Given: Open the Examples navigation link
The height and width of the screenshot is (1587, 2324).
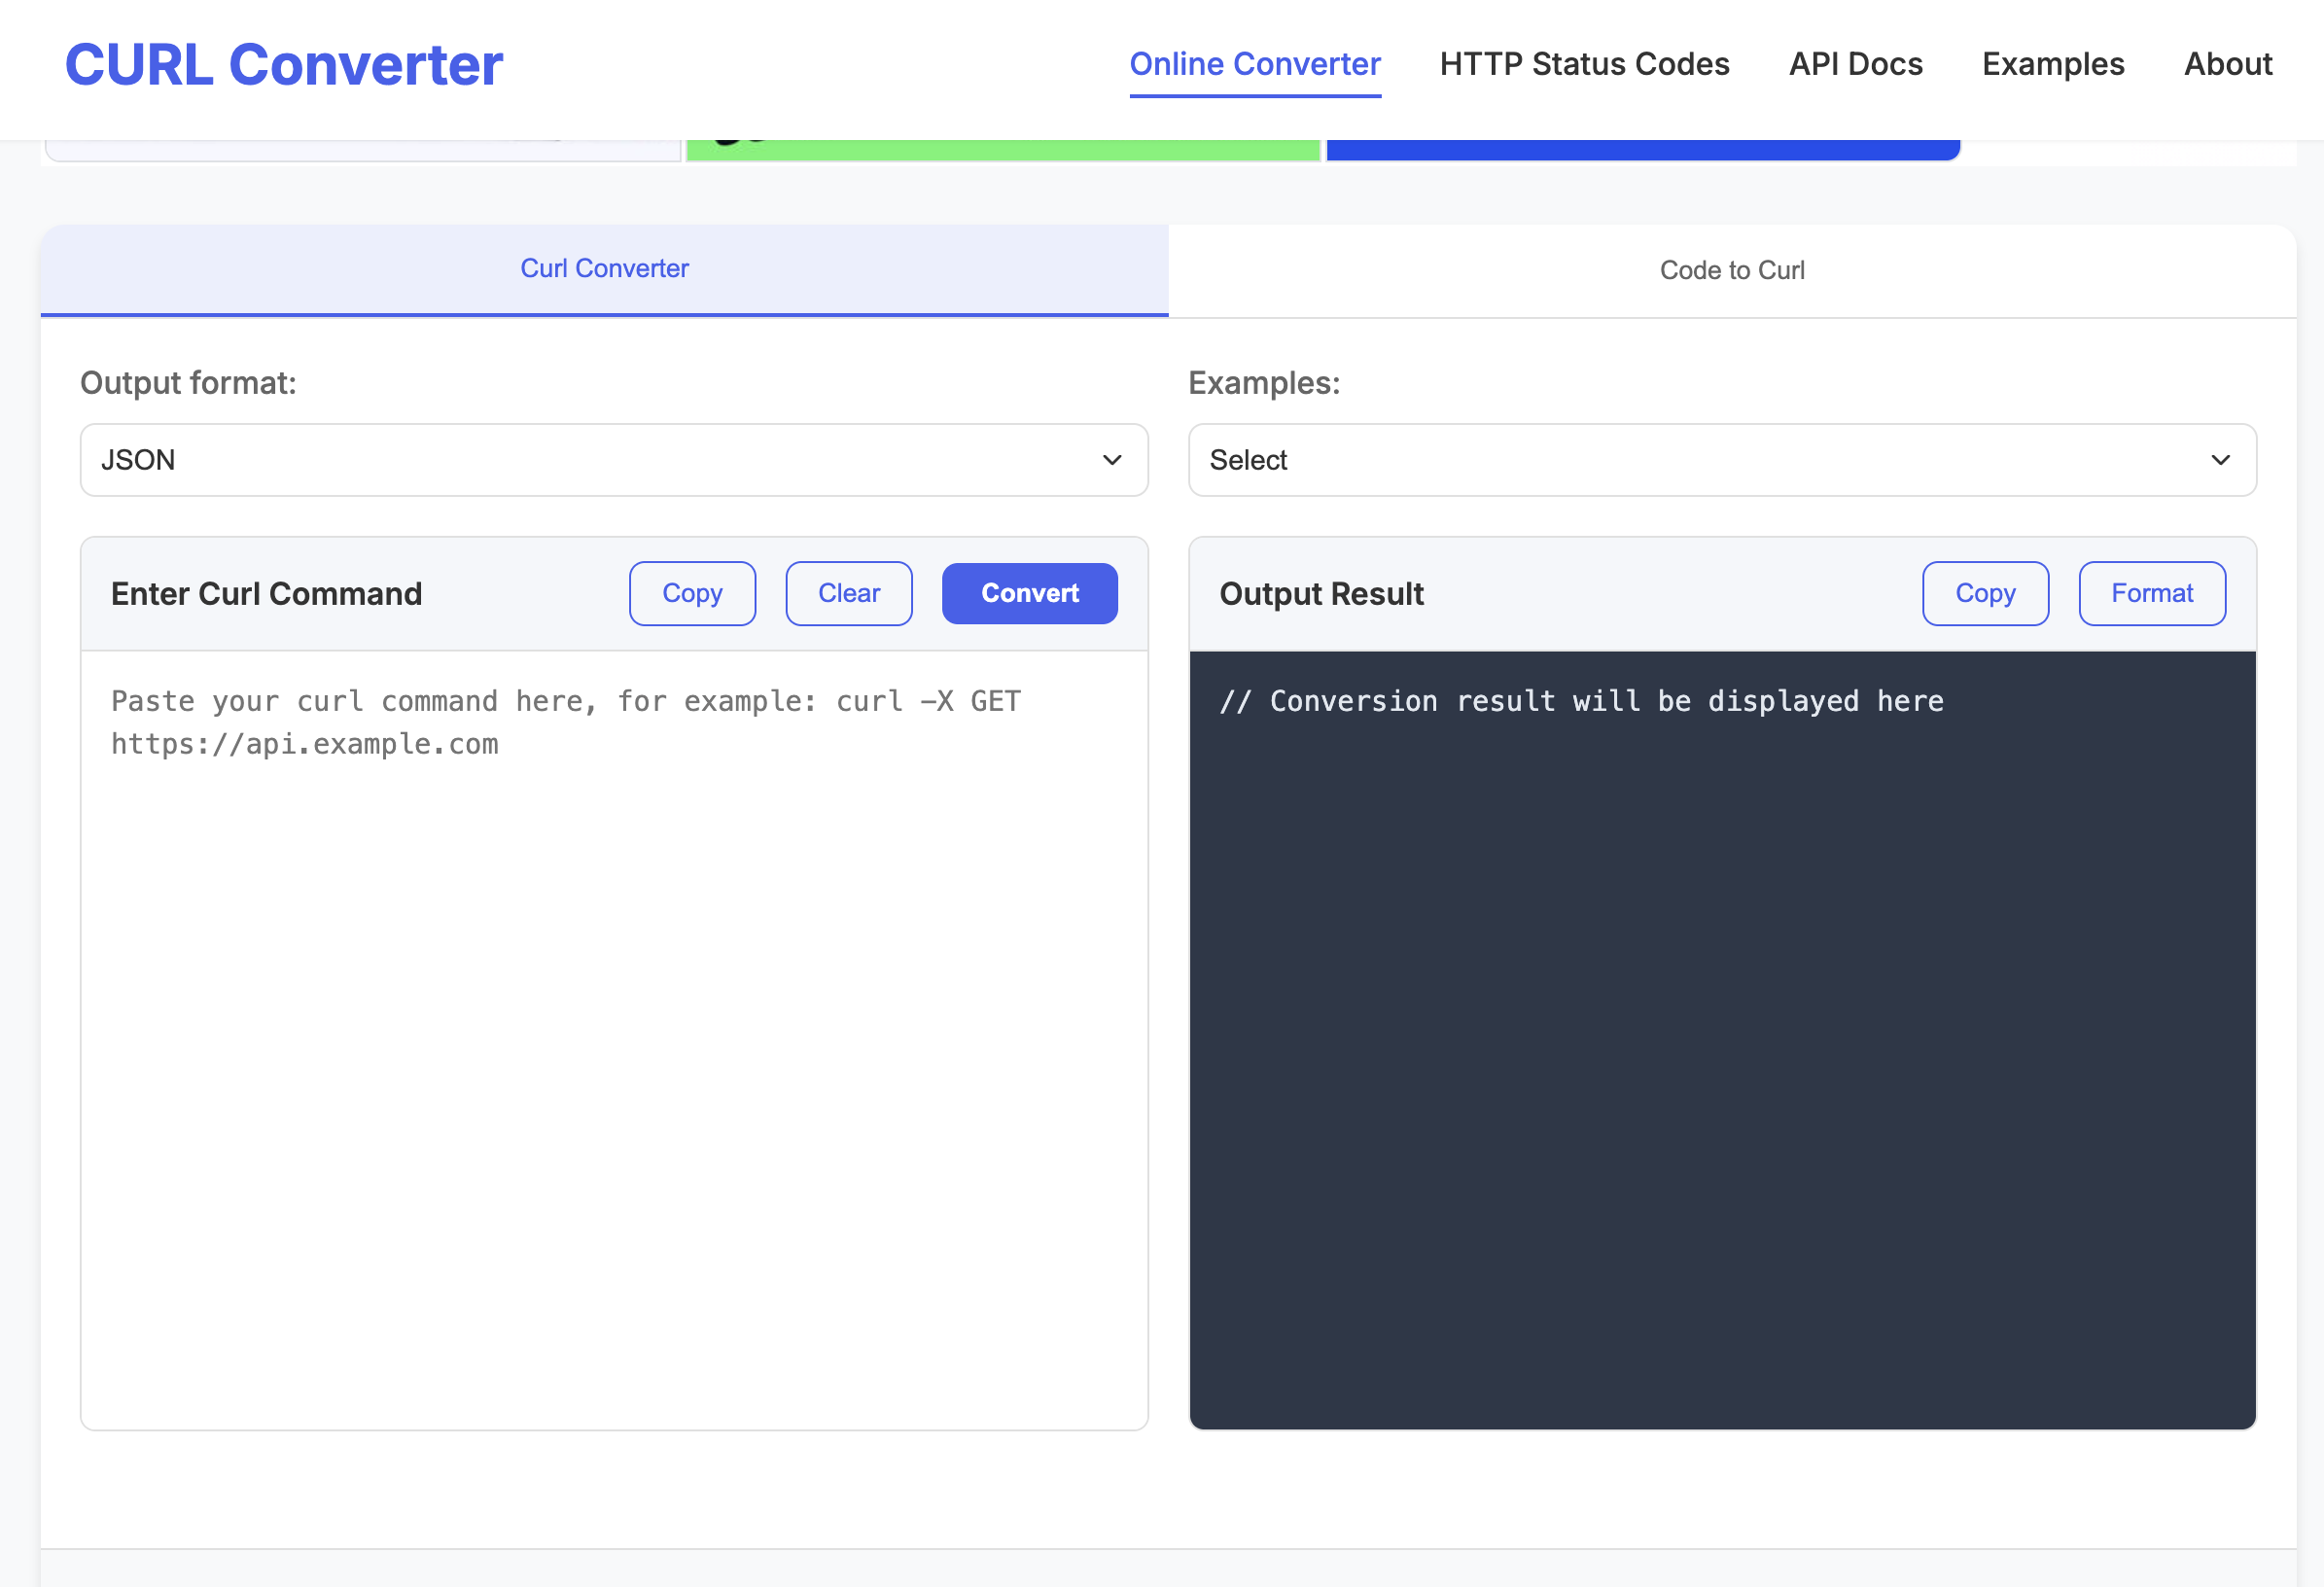Looking at the screenshot, I should tap(2053, 64).
